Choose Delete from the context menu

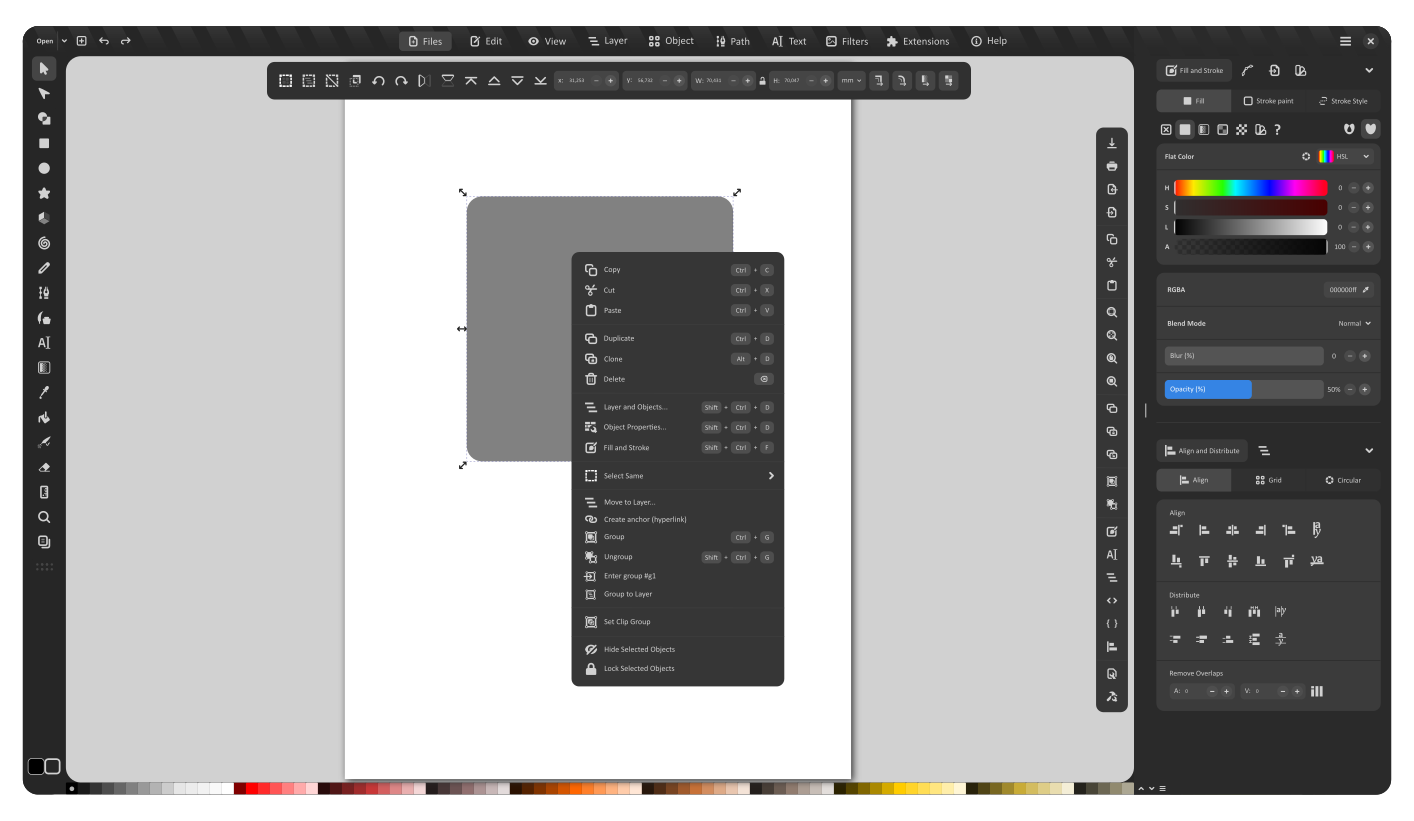(x=678, y=379)
